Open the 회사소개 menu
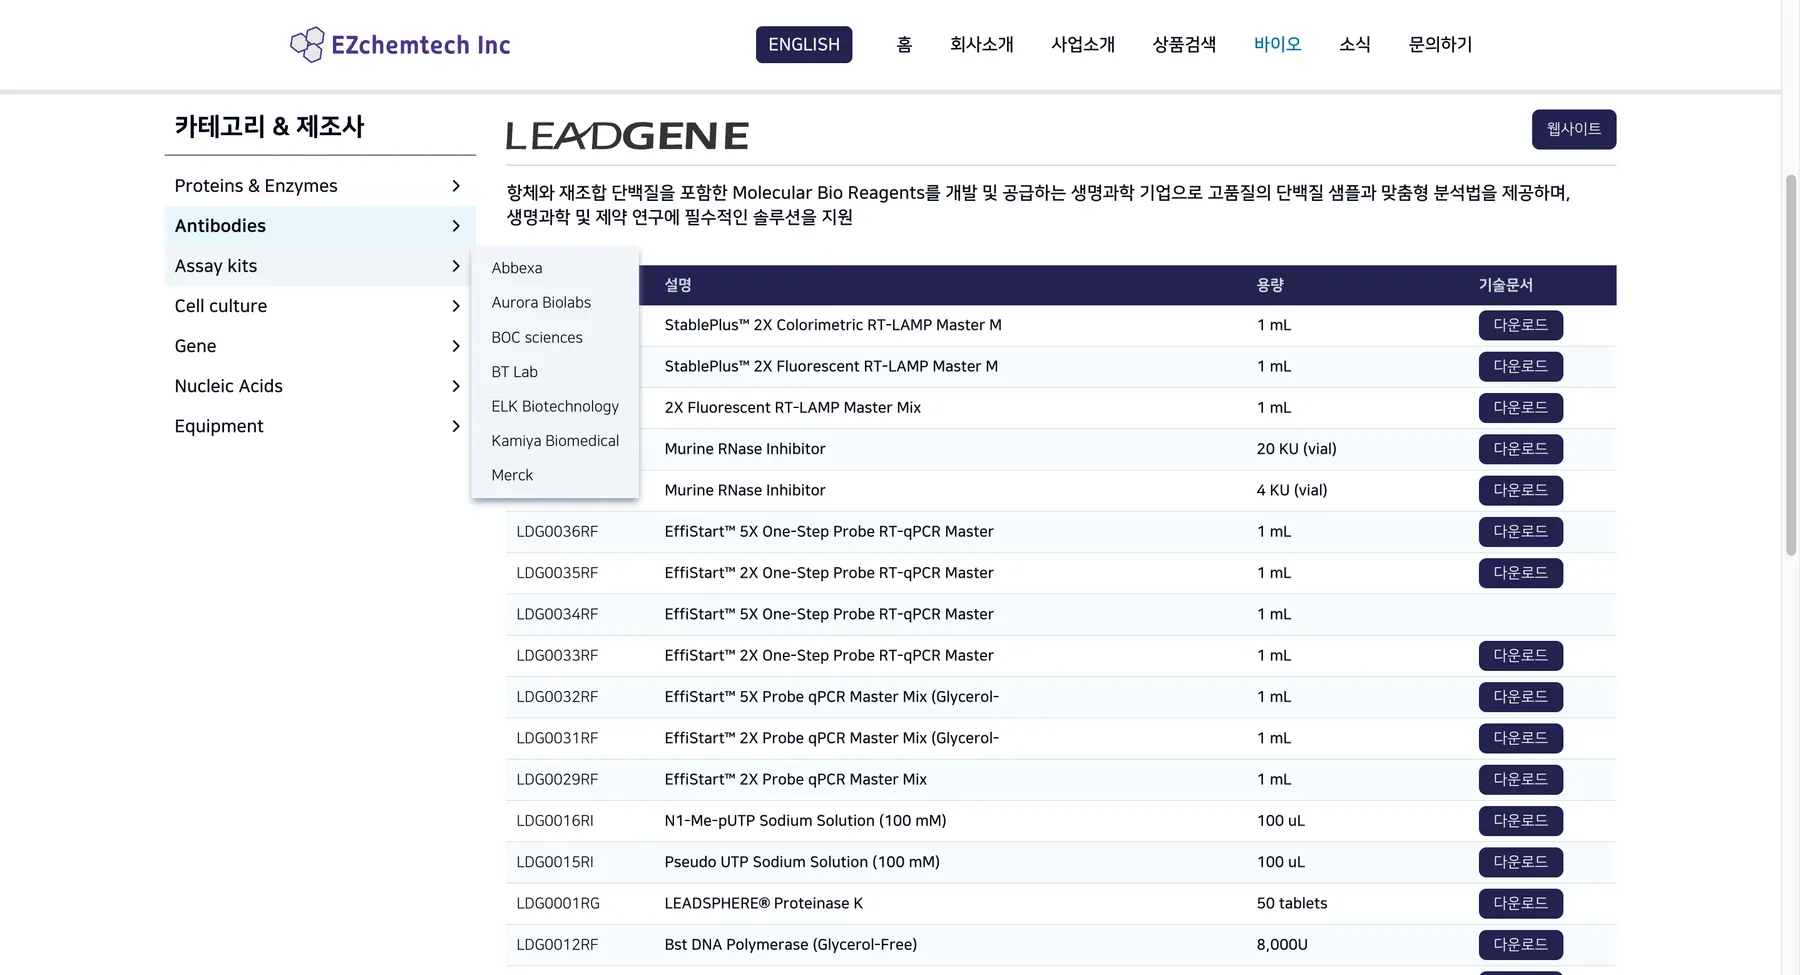 (982, 44)
